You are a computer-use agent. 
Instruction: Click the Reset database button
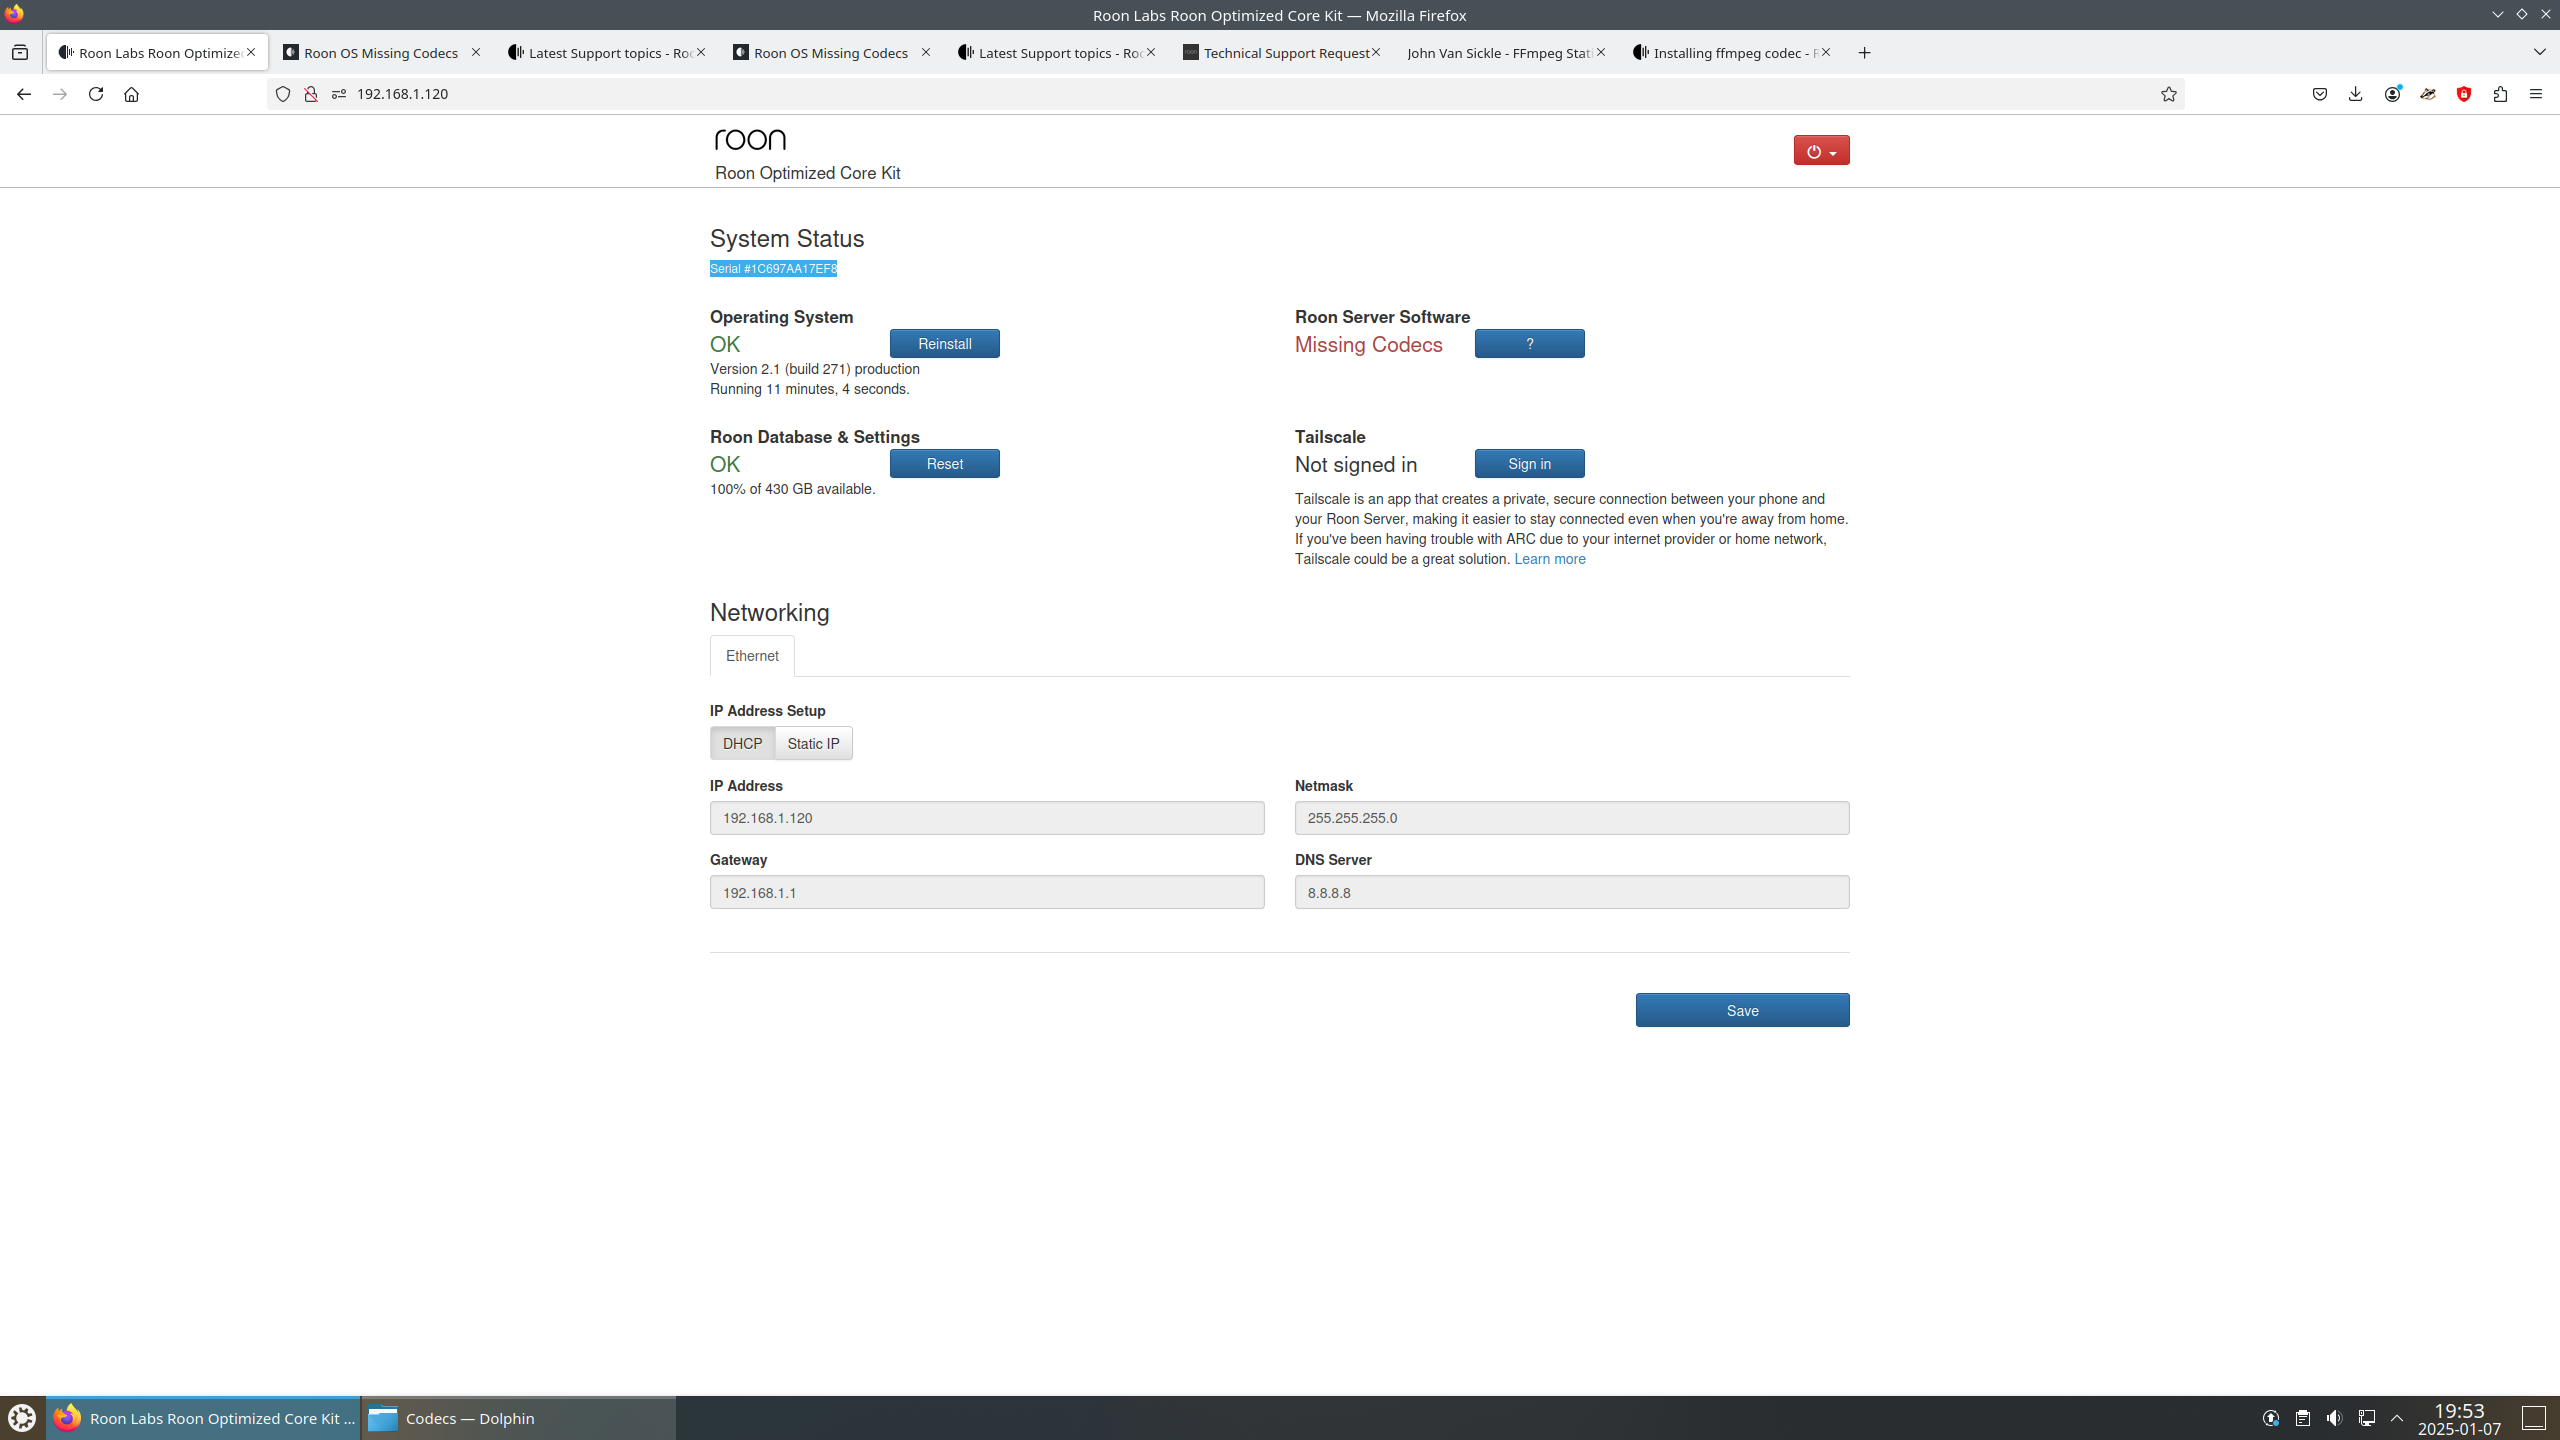944,464
